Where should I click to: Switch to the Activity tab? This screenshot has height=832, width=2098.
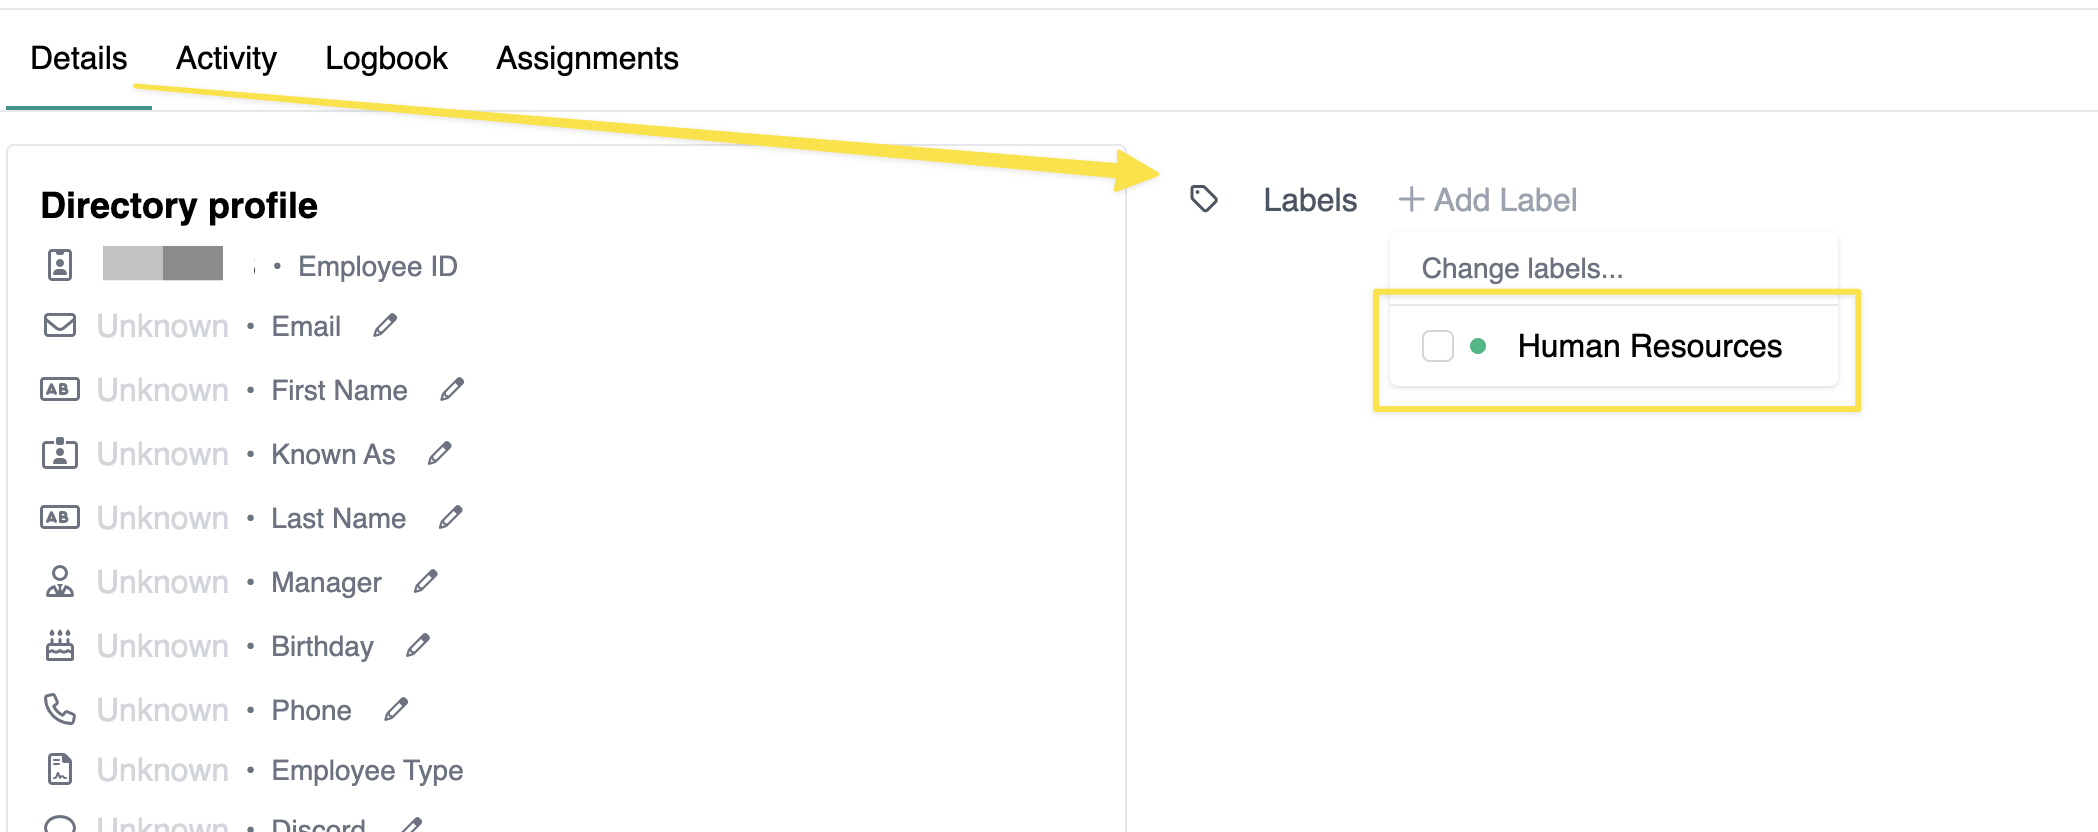(226, 58)
